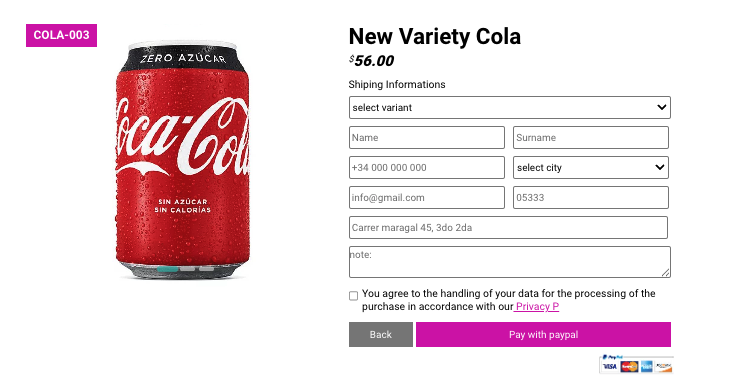This screenshot has height=390, width=748.
Task: Click the note textarea resize handle
Action: pyautogui.click(x=666, y=273)
